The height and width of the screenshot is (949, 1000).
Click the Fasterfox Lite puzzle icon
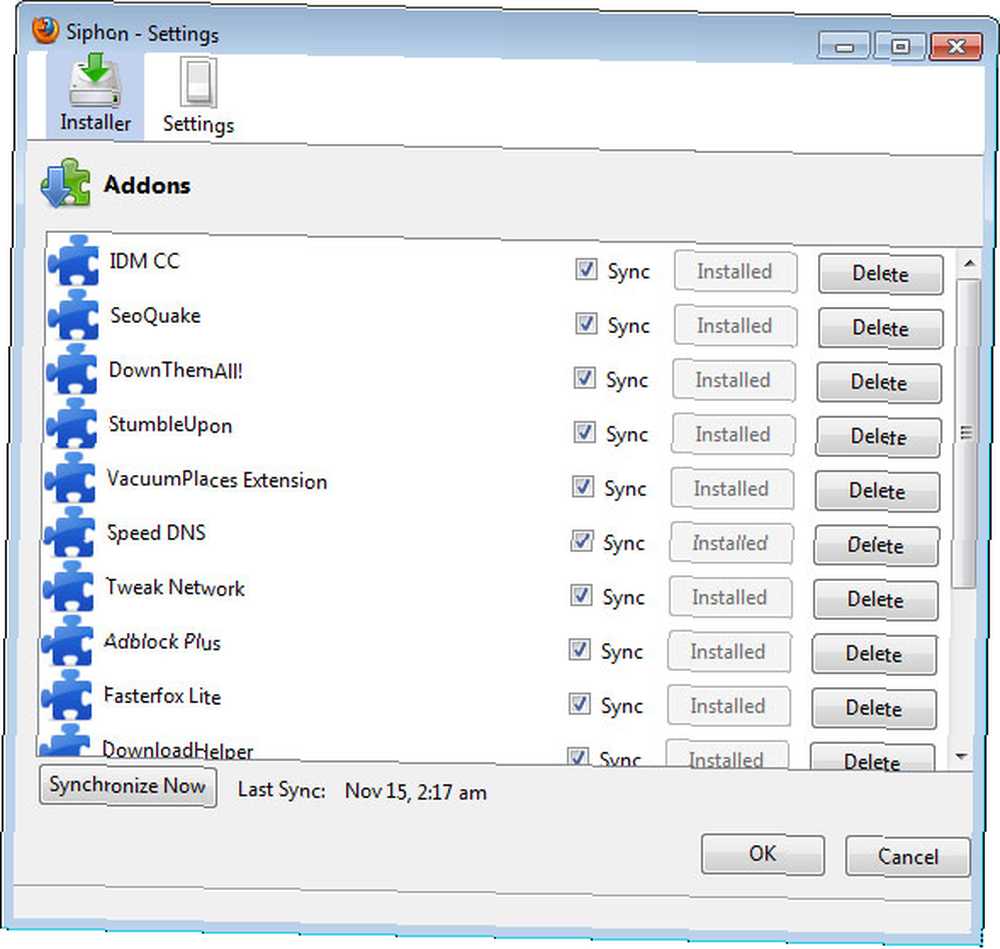pos(68,695)
